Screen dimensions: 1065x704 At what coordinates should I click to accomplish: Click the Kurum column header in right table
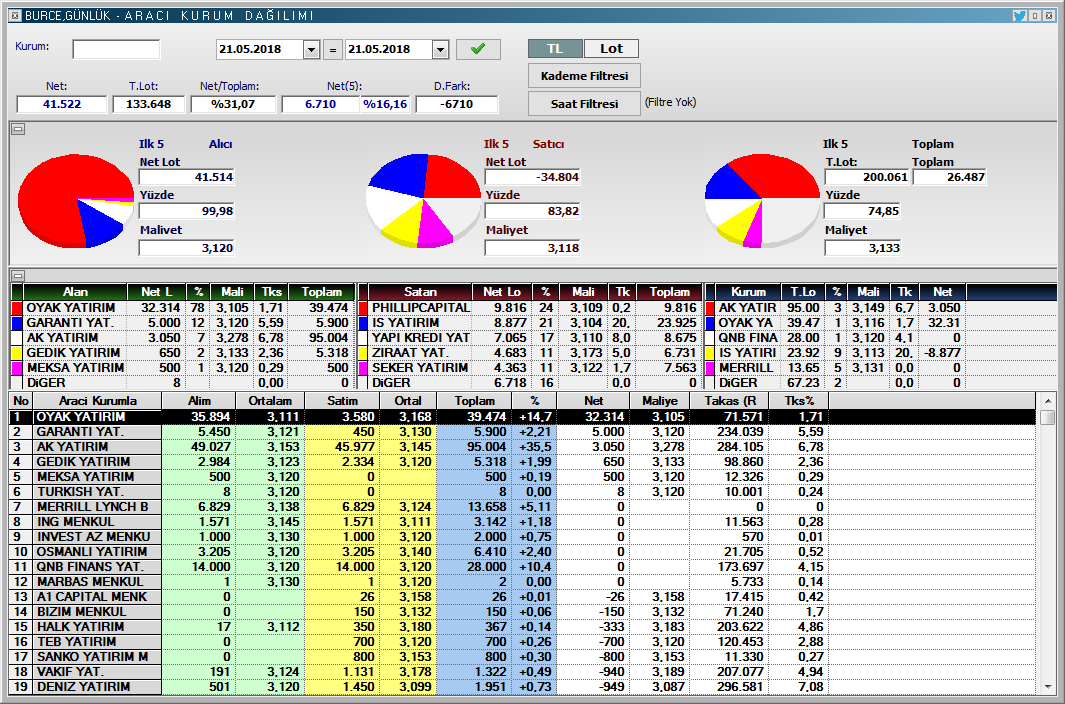click(x=748, y=292)
